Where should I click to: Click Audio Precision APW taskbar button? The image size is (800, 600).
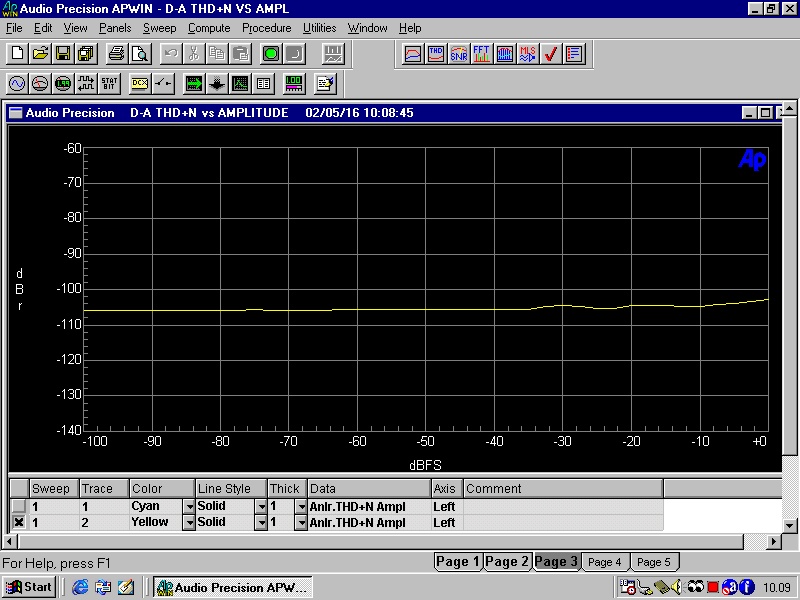click(x=232, y=588)
